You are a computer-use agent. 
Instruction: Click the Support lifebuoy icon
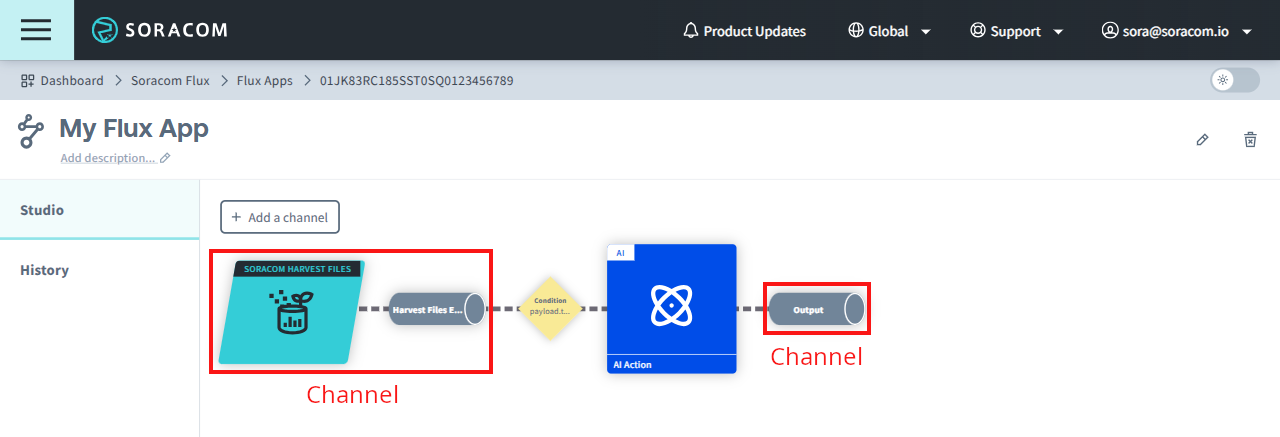[x=978, y=30]
